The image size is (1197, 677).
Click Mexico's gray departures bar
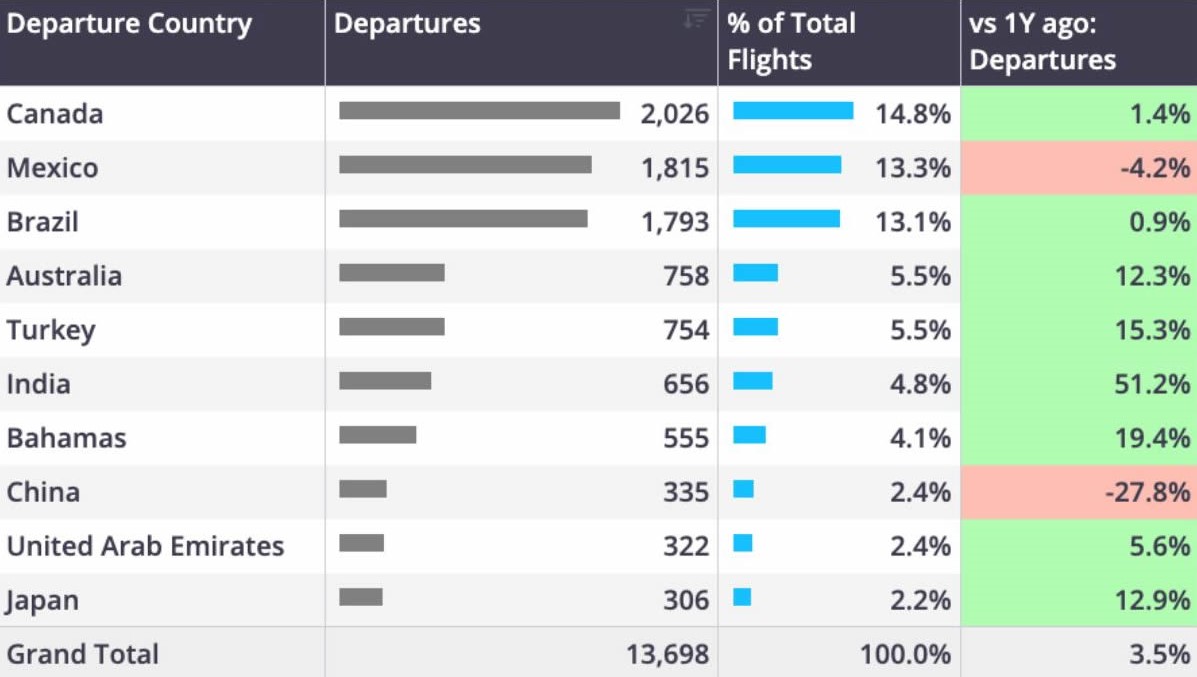[465, 165]
